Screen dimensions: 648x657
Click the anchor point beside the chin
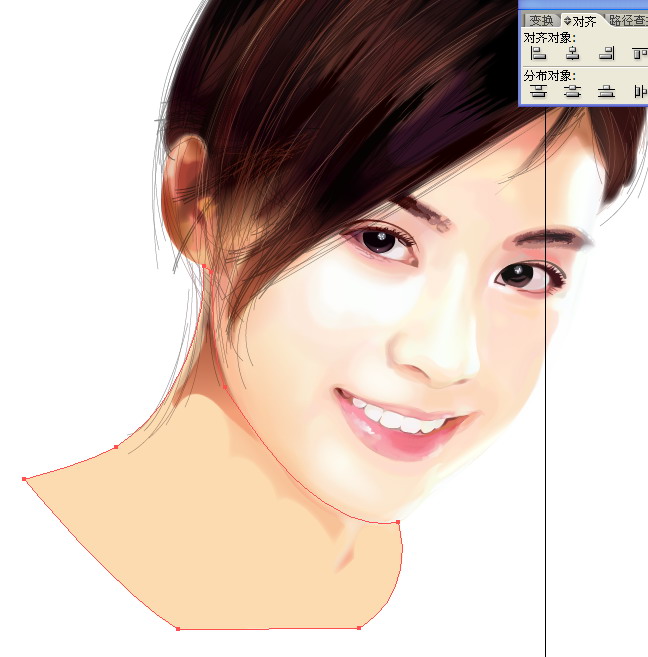pos(398,522)
